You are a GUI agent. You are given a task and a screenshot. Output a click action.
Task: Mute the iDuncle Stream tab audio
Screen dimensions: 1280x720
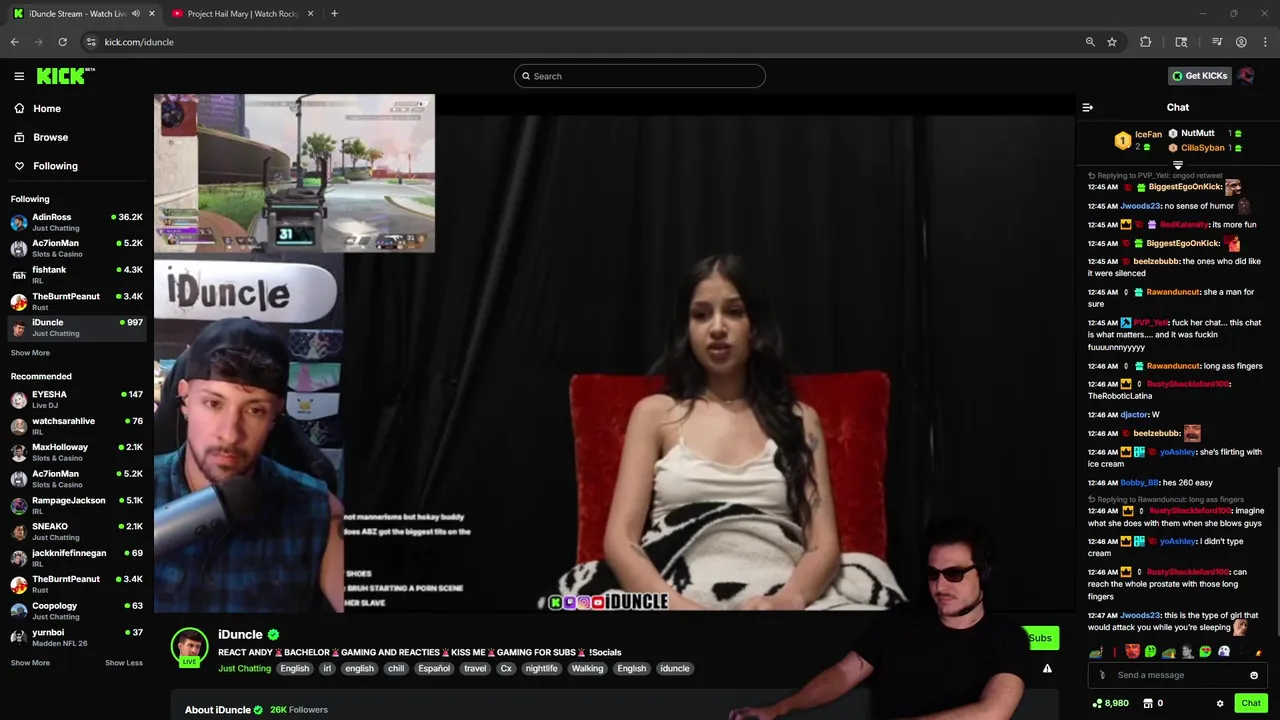(x=136, y=14)
